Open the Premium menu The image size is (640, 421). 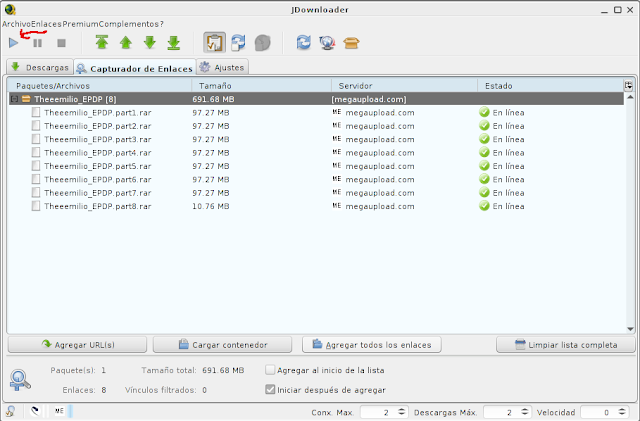pyautogui.click(x=80, y=24)
